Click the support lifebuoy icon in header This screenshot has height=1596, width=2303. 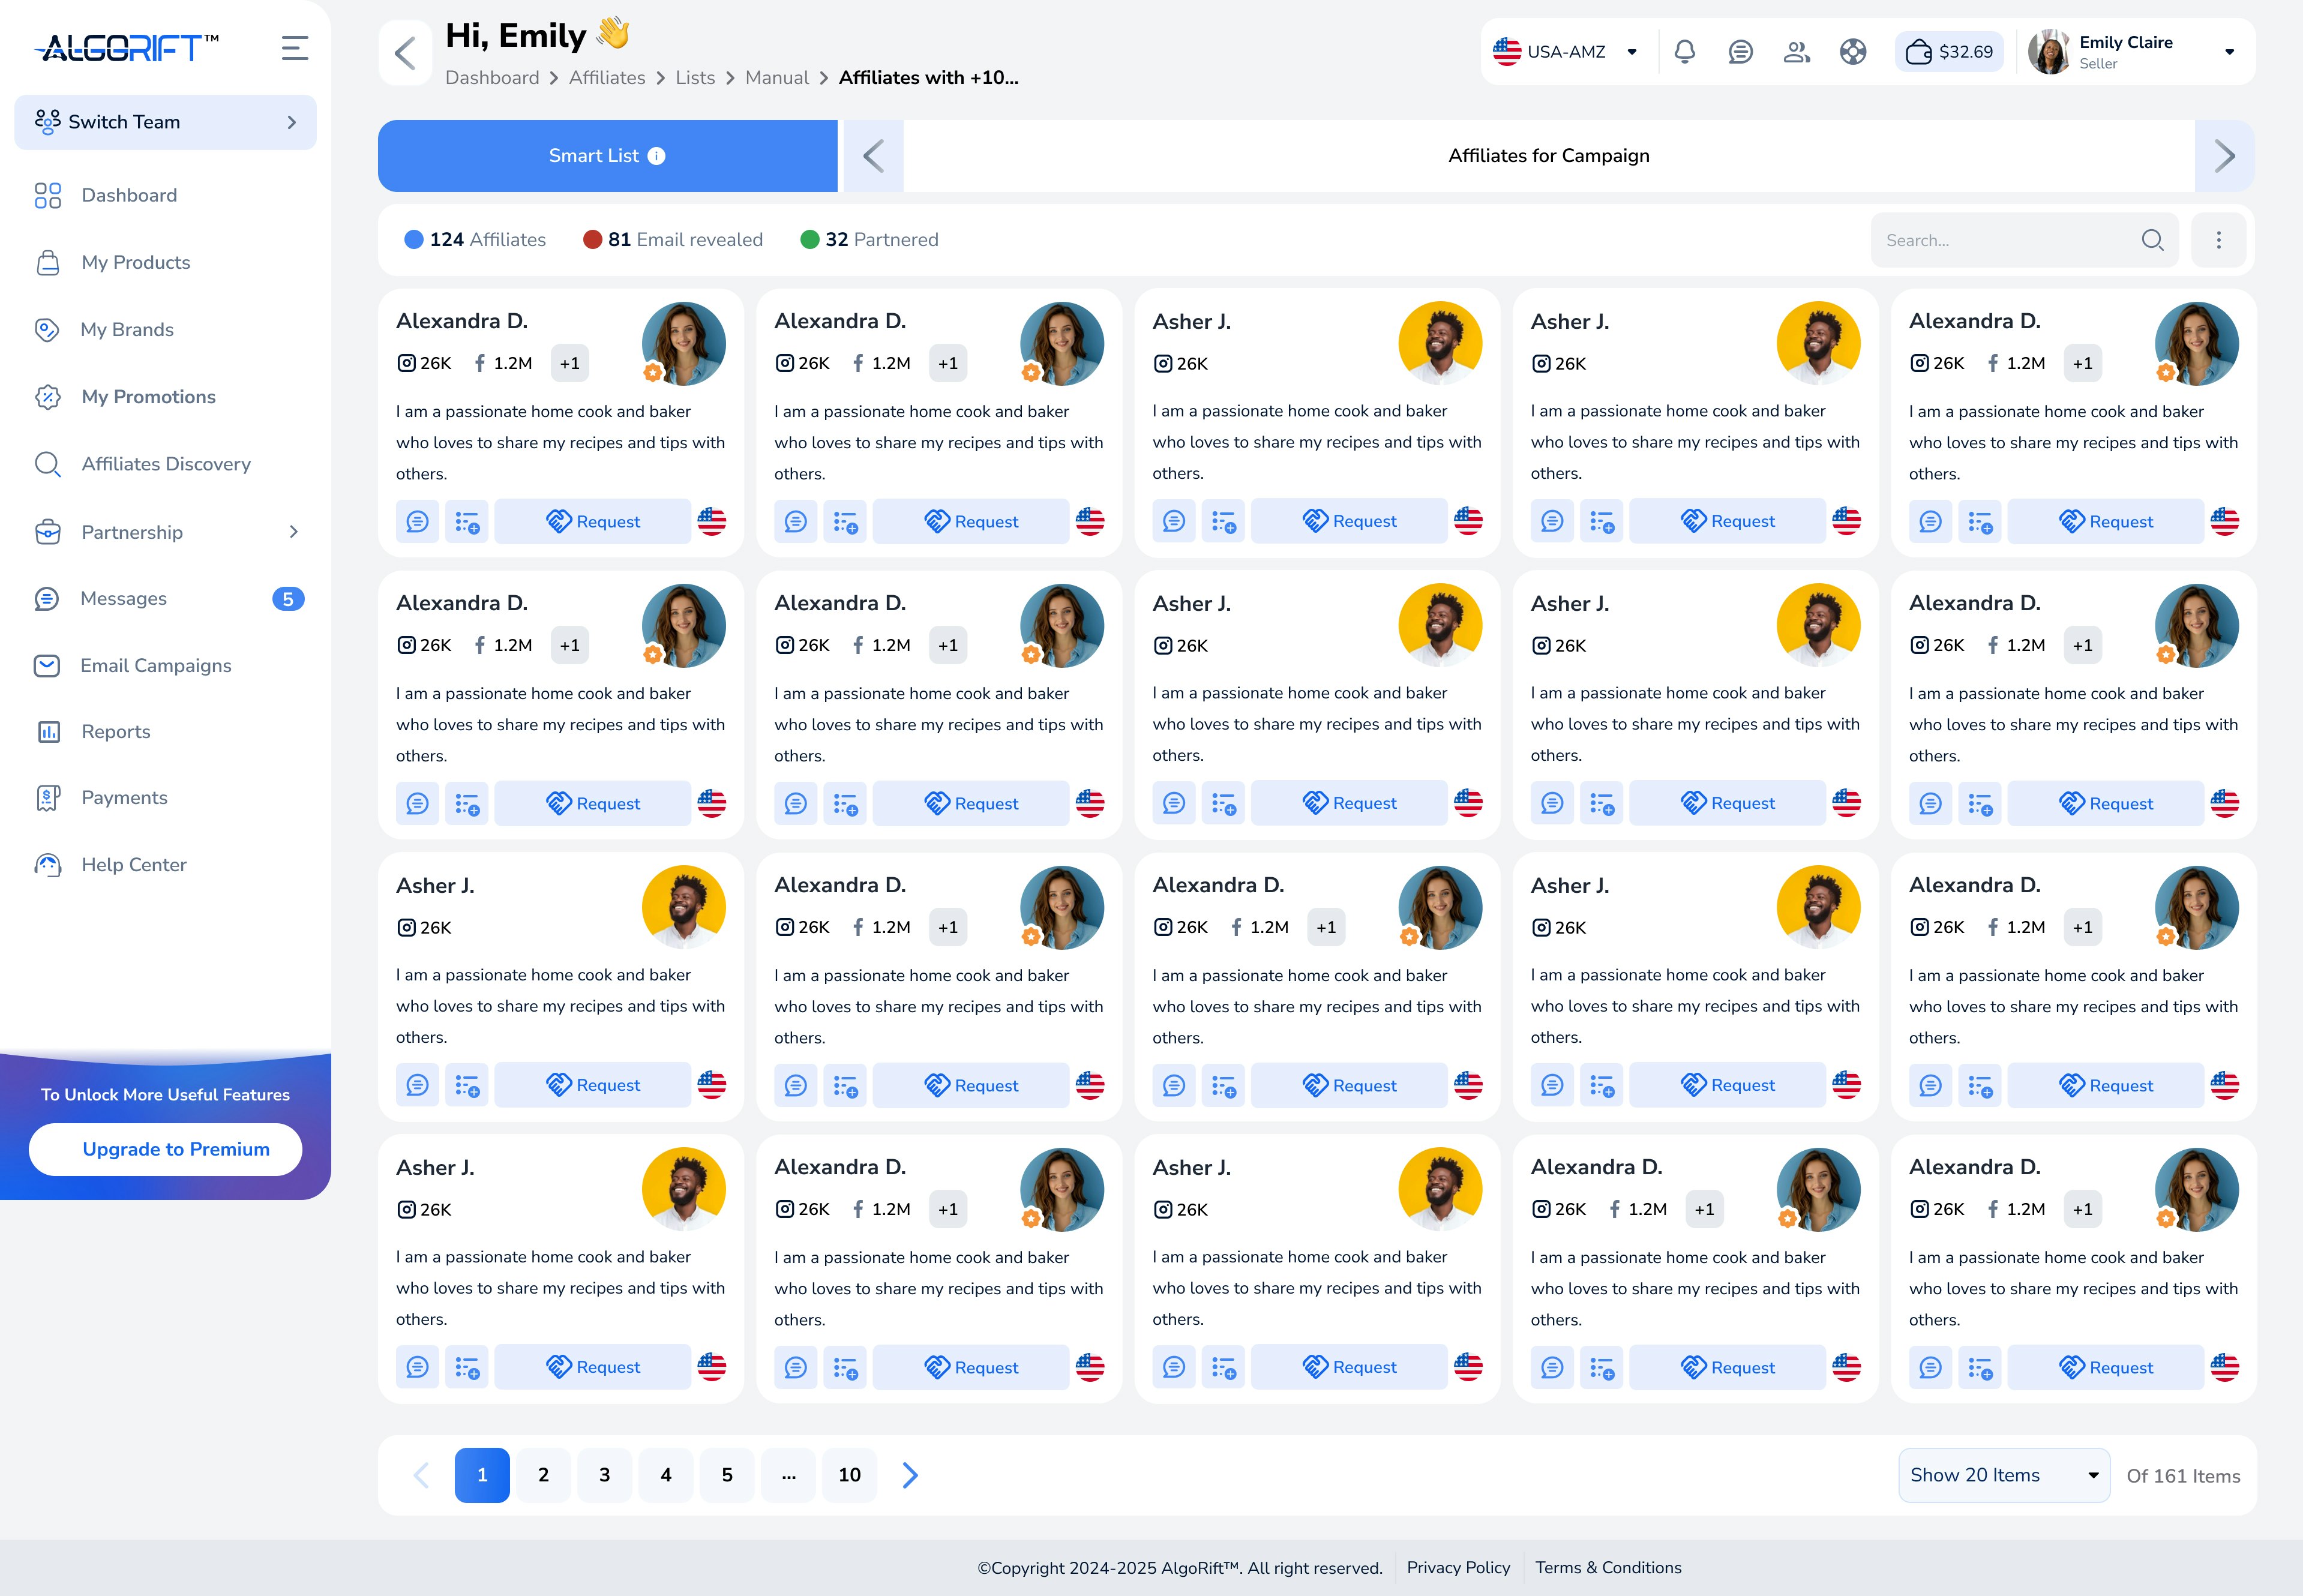[x=1852, y=52]
